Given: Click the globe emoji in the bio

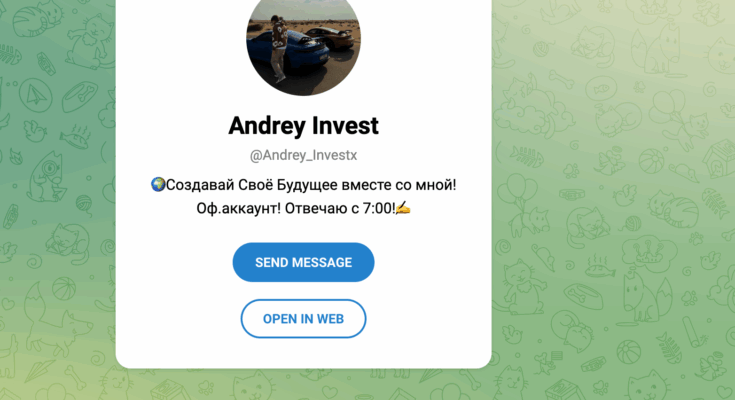Looking at the screenshot, I should coord(158,184).
